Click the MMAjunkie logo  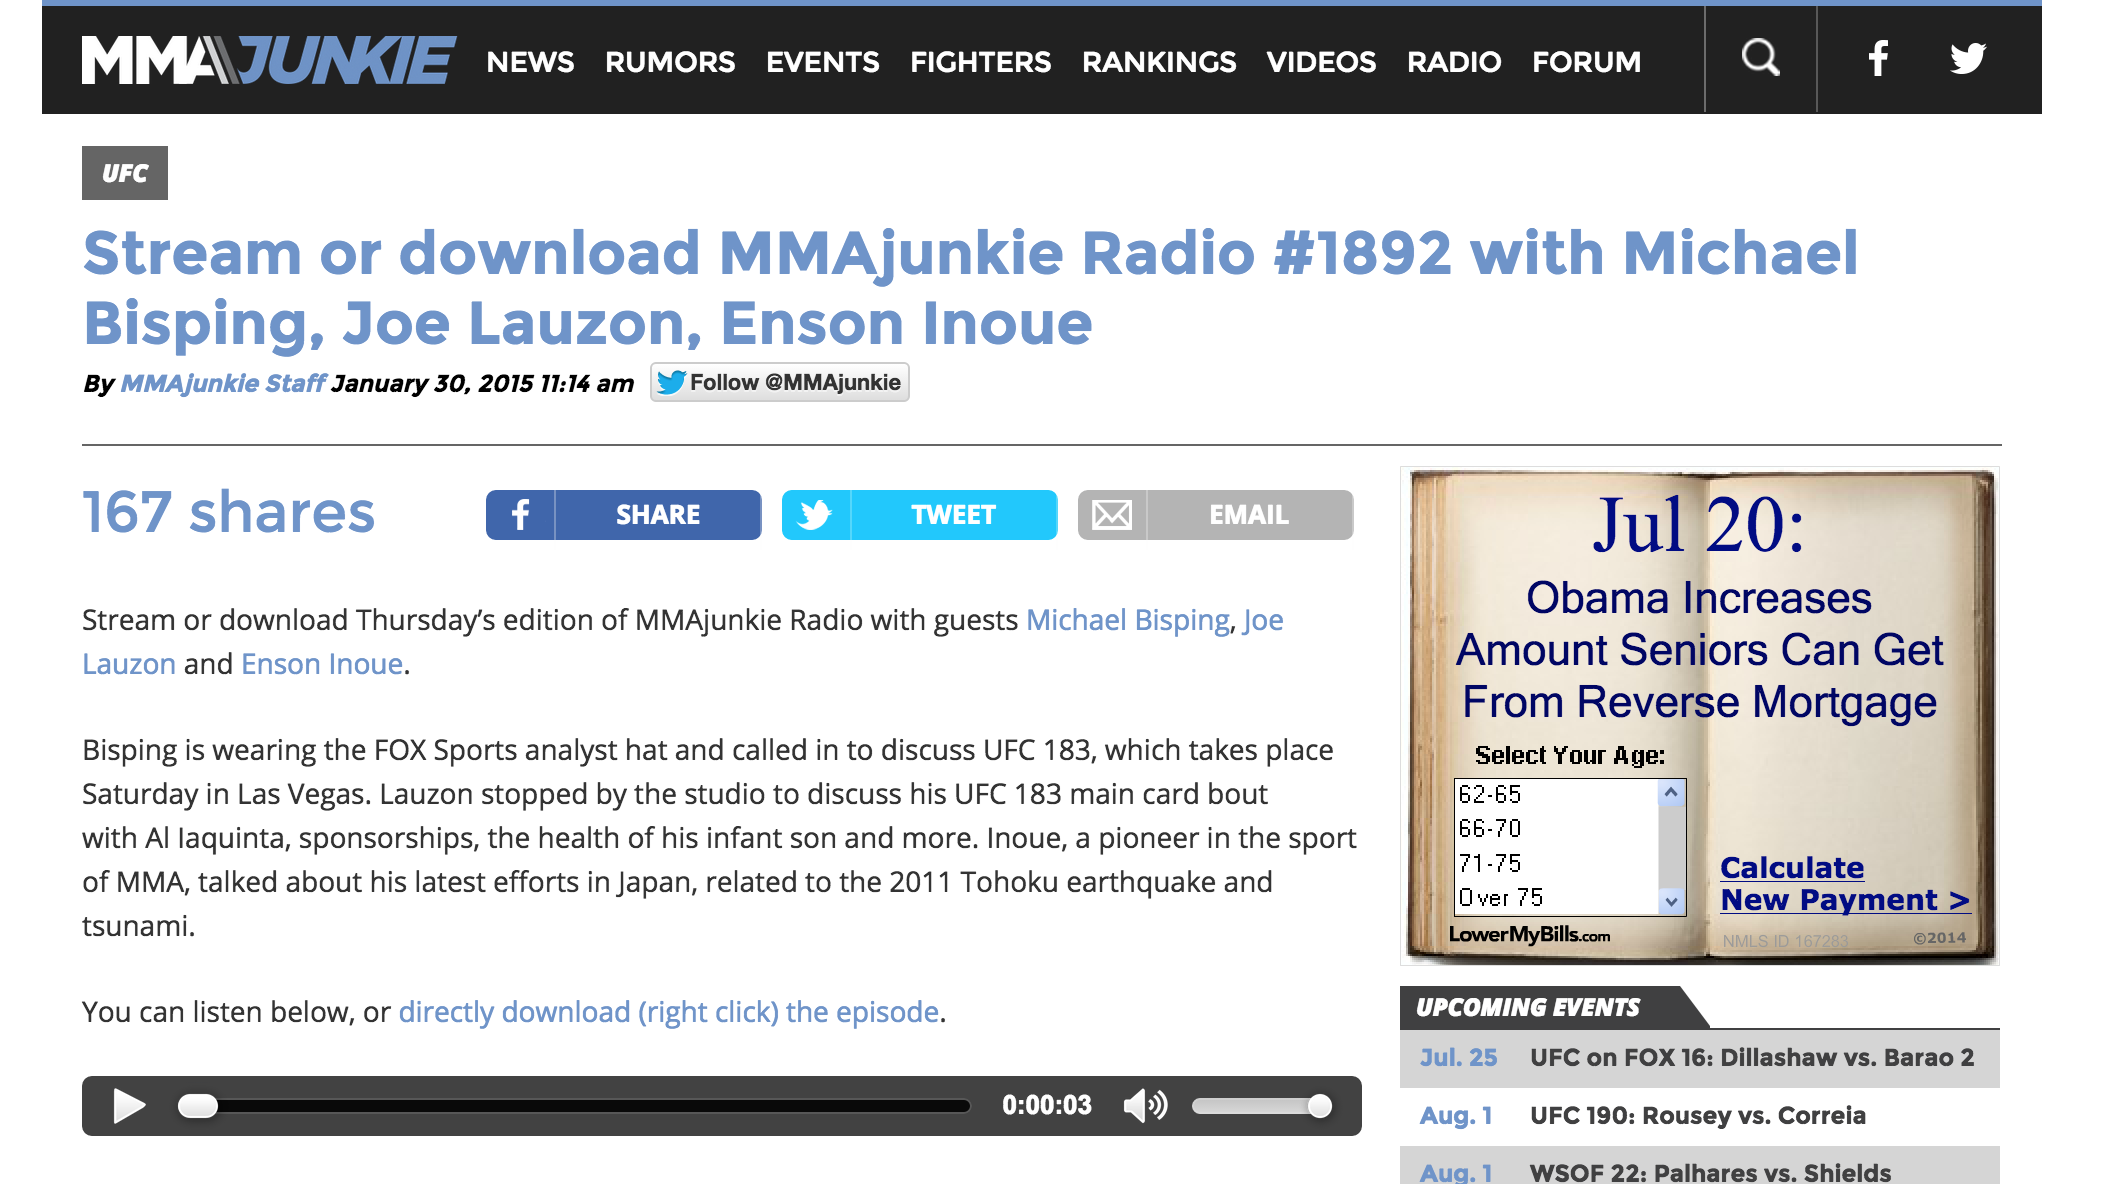(x=268, y=60)
